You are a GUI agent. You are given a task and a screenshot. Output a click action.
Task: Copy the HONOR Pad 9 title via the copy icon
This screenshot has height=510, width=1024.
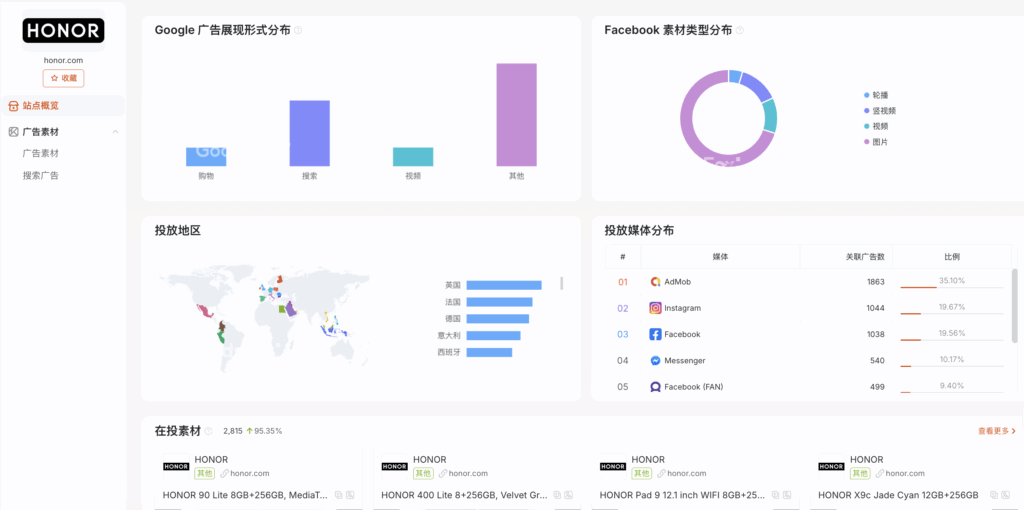tap(775, 495)
